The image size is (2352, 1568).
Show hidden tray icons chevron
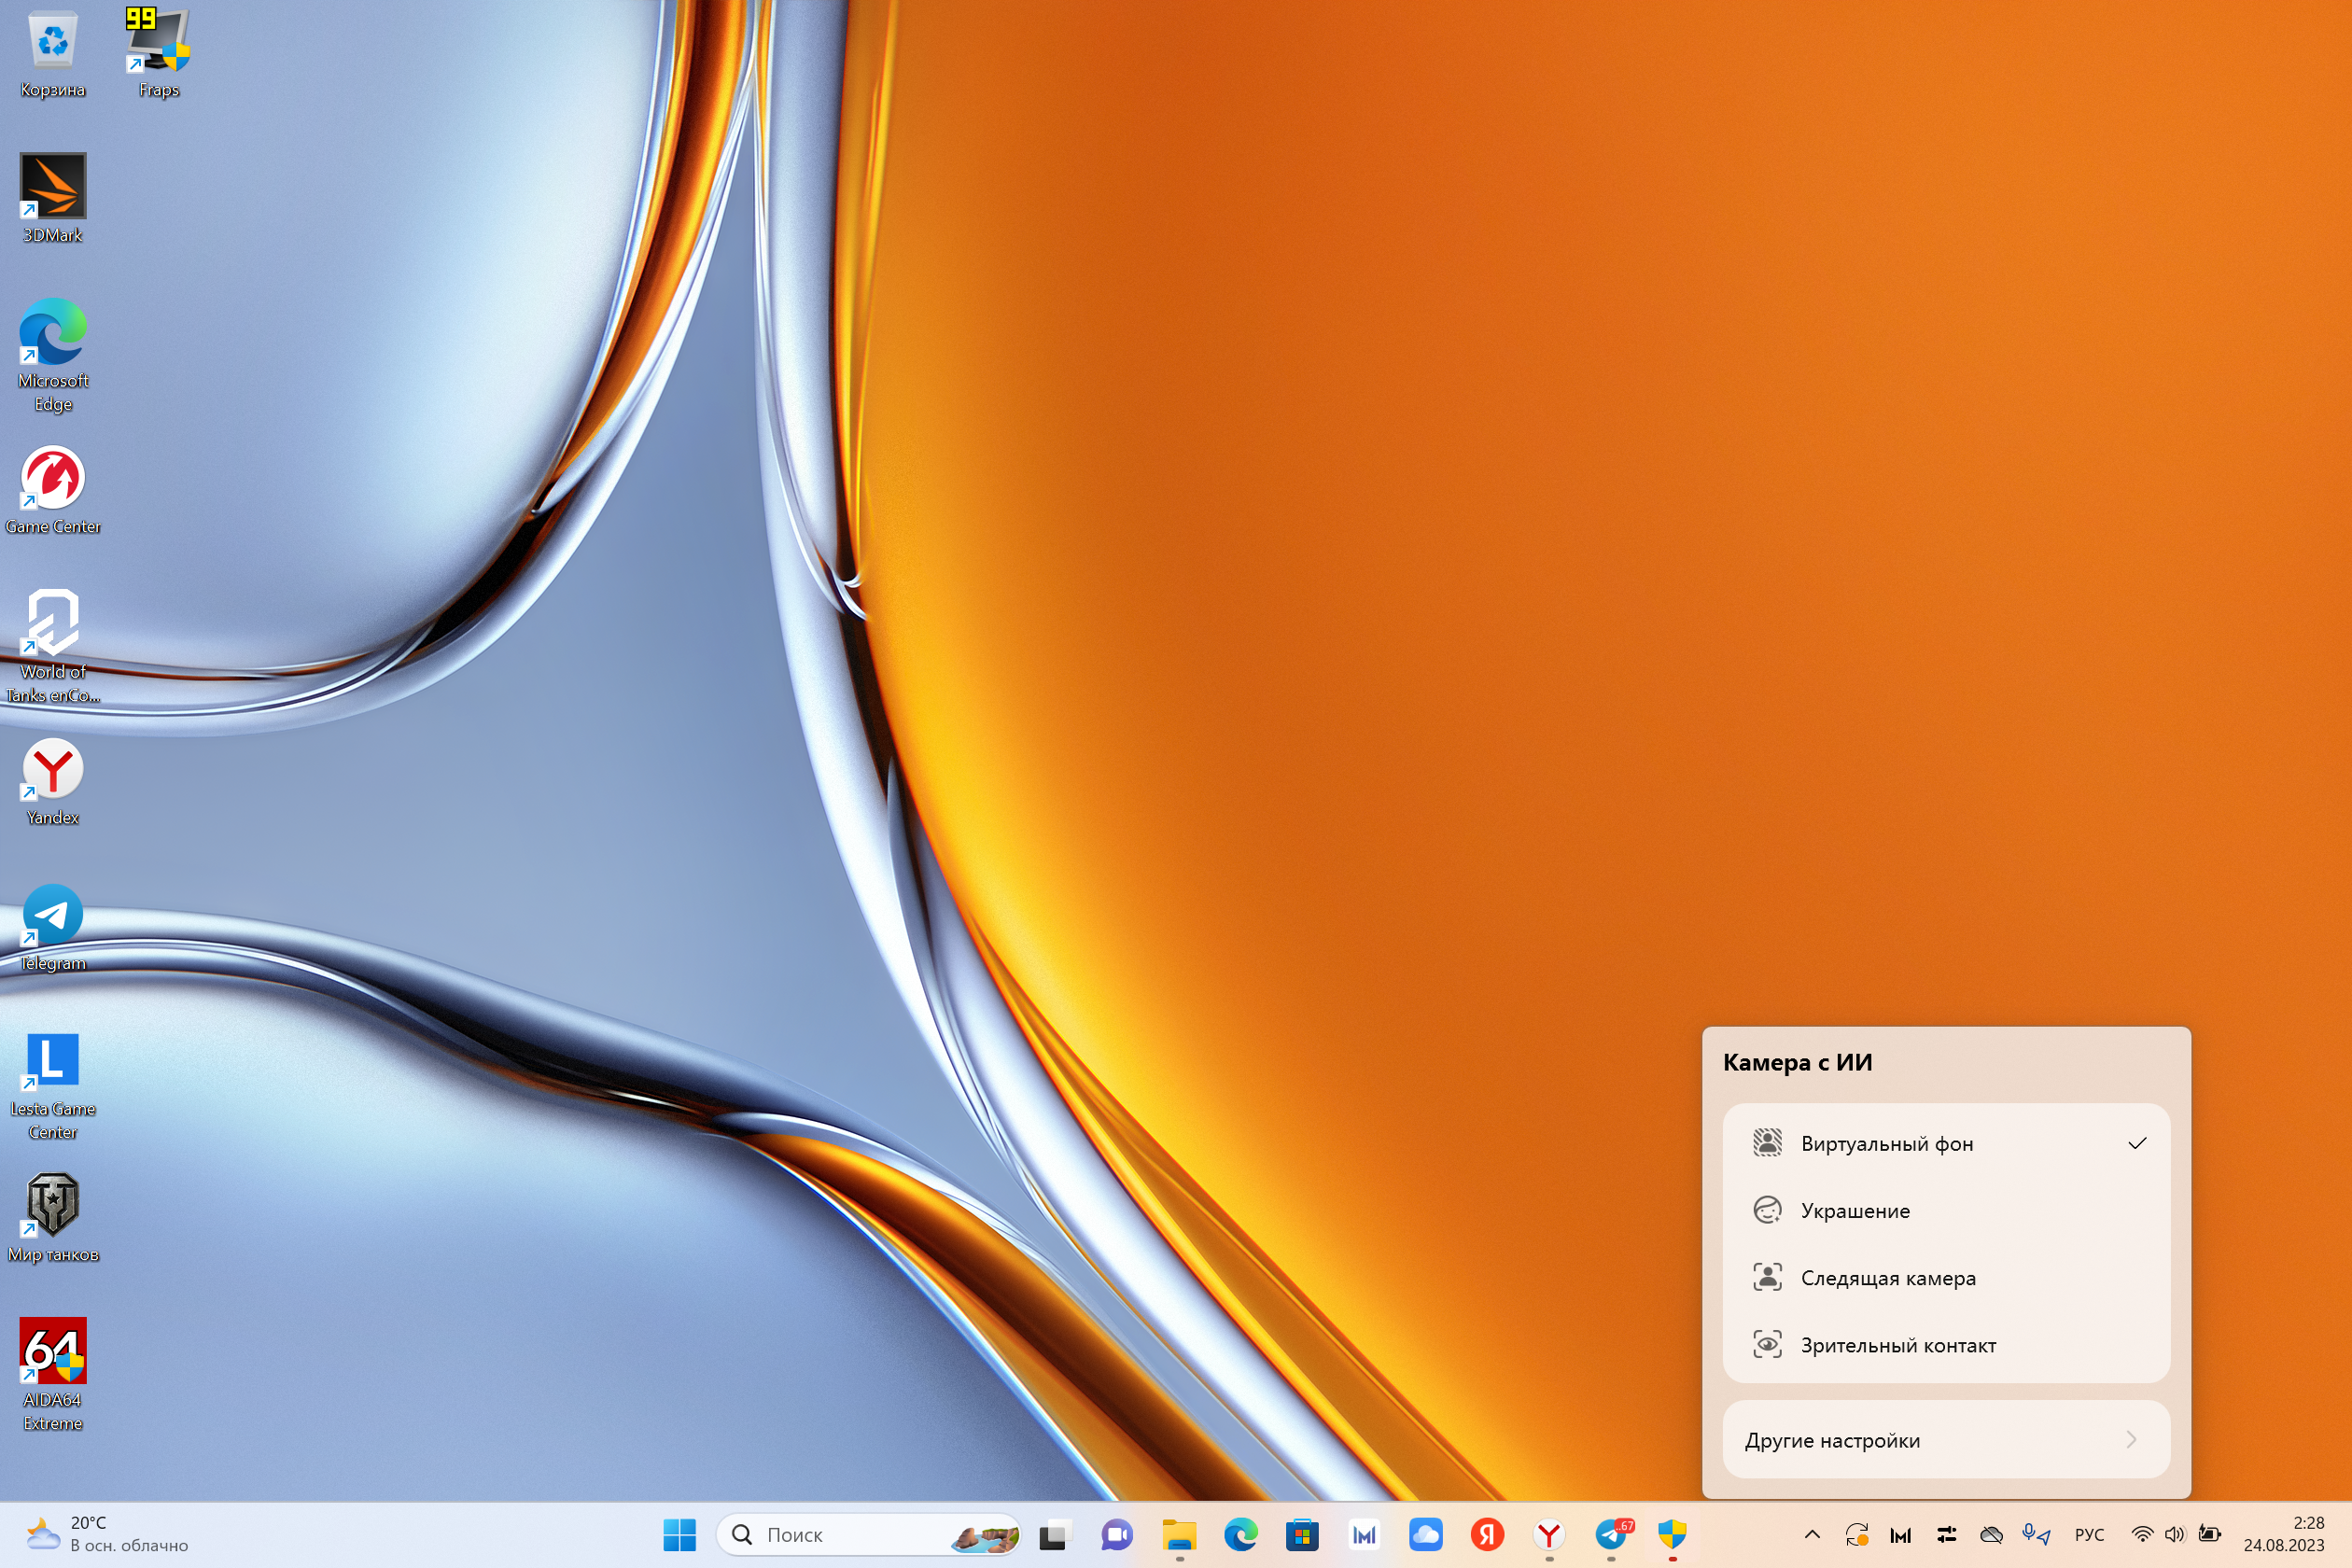(1812, 1535)
